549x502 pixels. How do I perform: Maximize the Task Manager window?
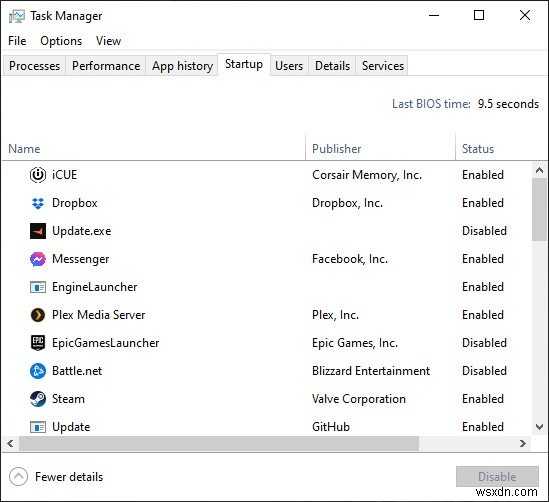click(479, 15)
